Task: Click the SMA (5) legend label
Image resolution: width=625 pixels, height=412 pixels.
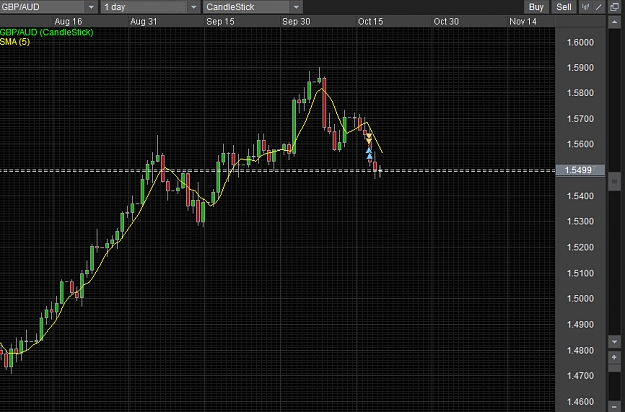Action: 15,41
